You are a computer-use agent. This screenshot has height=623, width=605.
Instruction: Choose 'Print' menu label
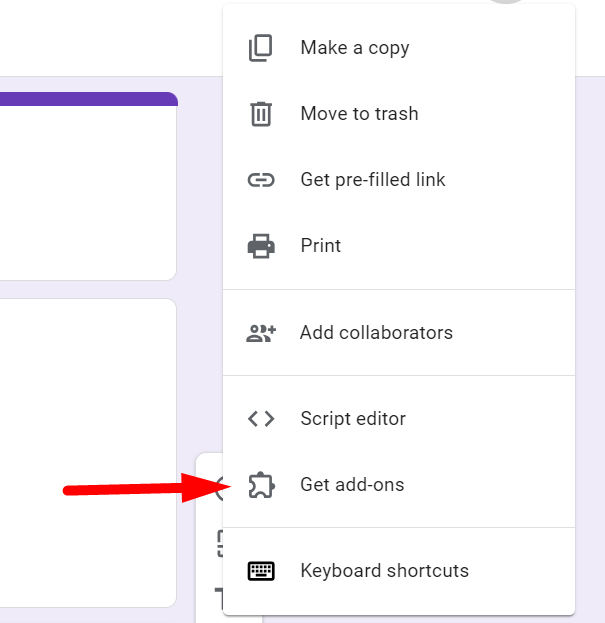pos(321,246)
